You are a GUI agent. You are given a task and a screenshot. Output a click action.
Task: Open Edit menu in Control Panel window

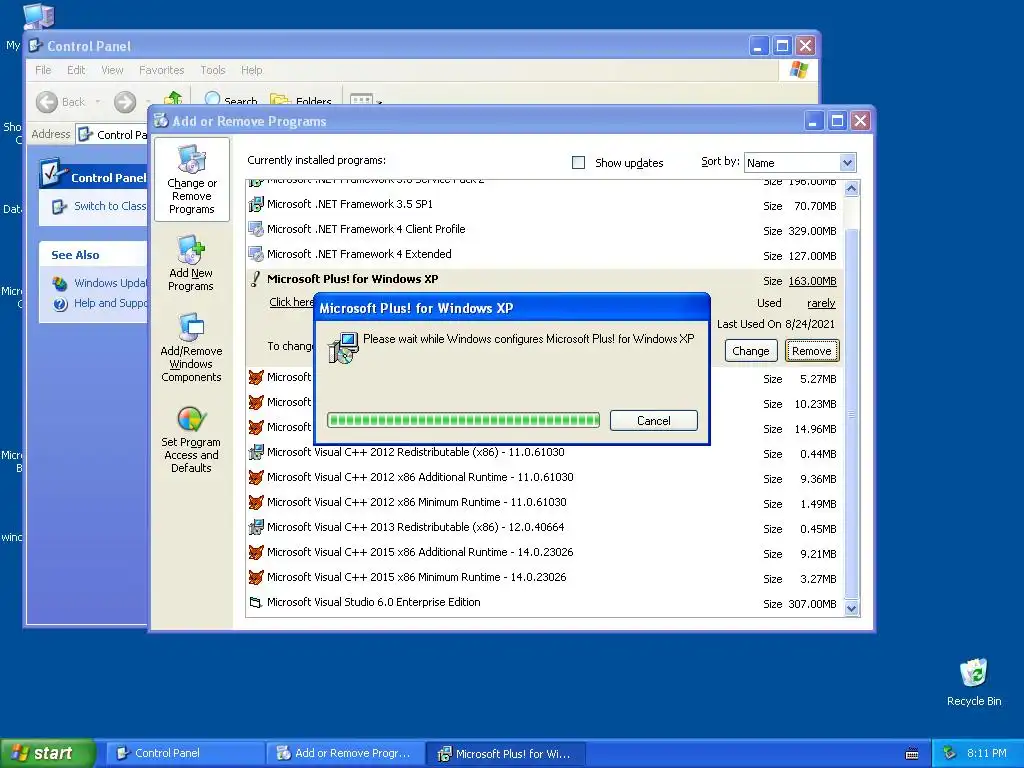(x=76, y=70)
